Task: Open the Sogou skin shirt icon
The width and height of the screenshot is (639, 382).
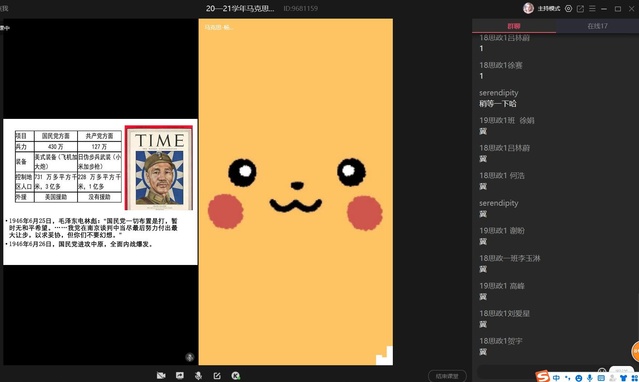Action: tap(623, 378)
